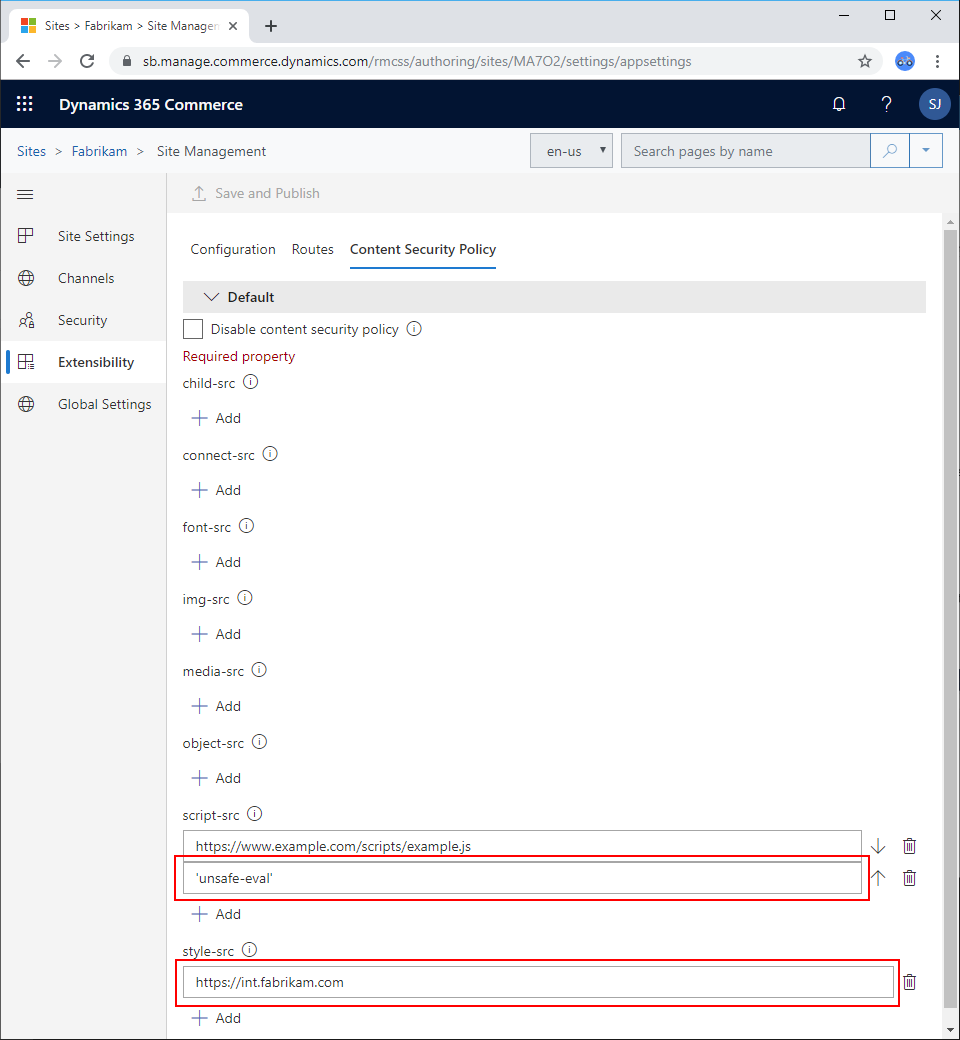Viewport: 960px width, 1040px height.
Task: Move the example.js script-src entry down
Action: tap(877, 845)
